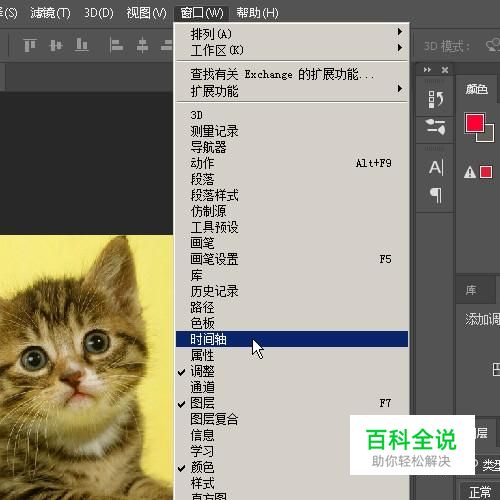Viewport: 500px width, 500px height.
Task: Show the 画笔 panel
Action: pyautogui.click(x=292, y=243)
